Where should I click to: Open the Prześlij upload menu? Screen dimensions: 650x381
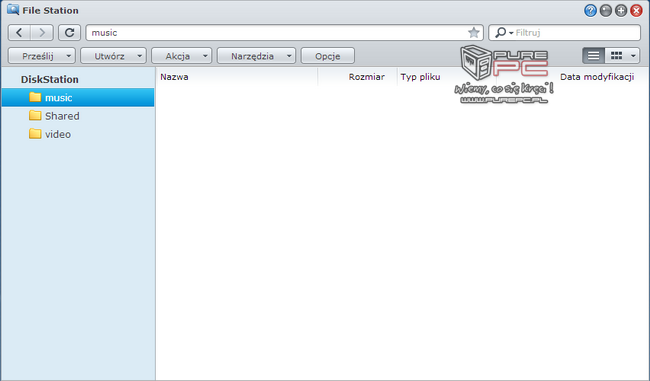click(x=42, y=56)
